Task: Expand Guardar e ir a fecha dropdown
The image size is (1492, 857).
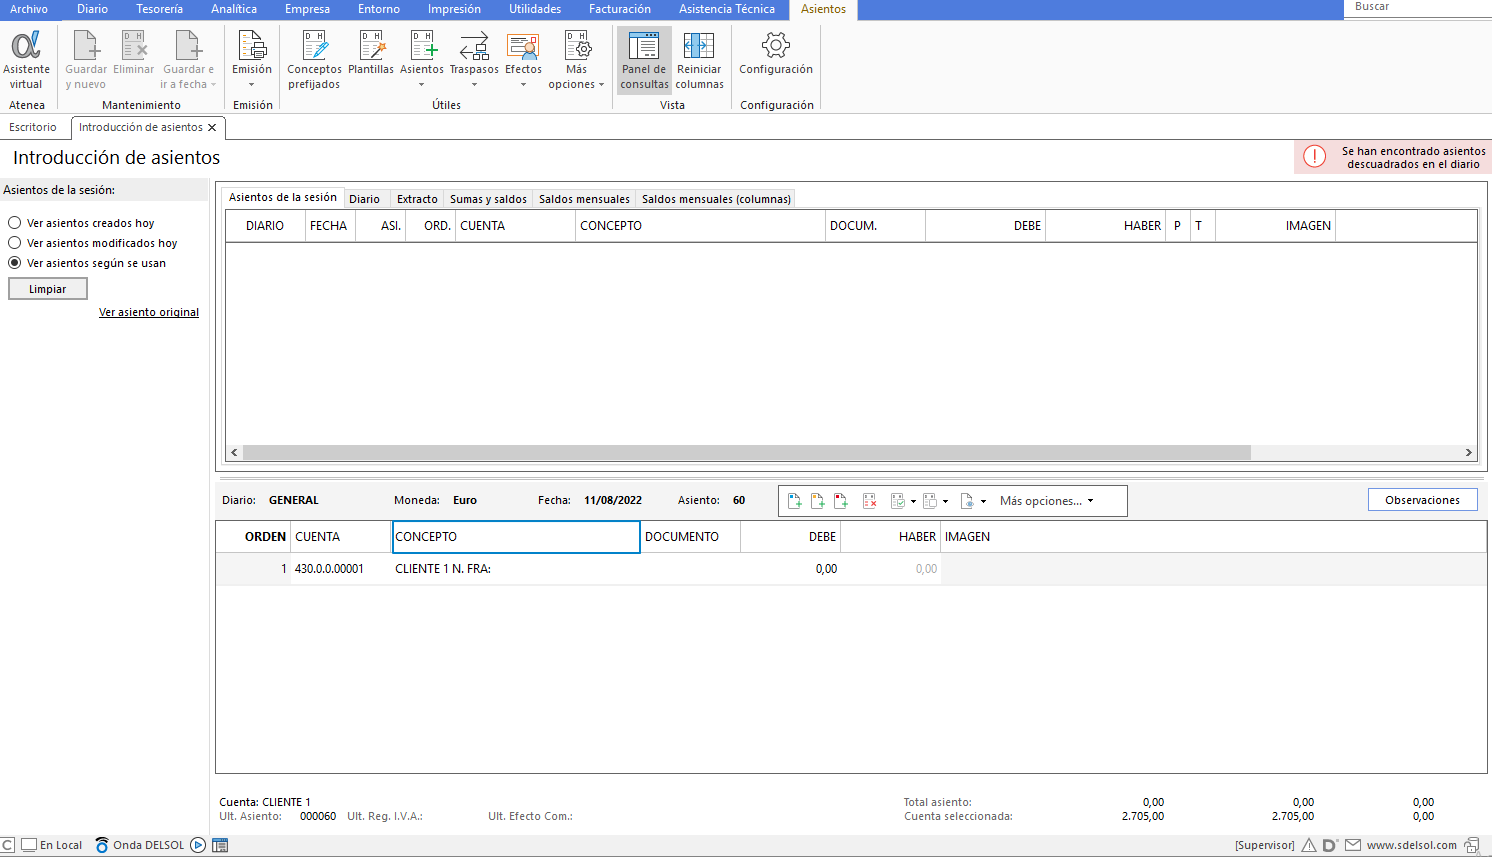Action: [213, 85]
